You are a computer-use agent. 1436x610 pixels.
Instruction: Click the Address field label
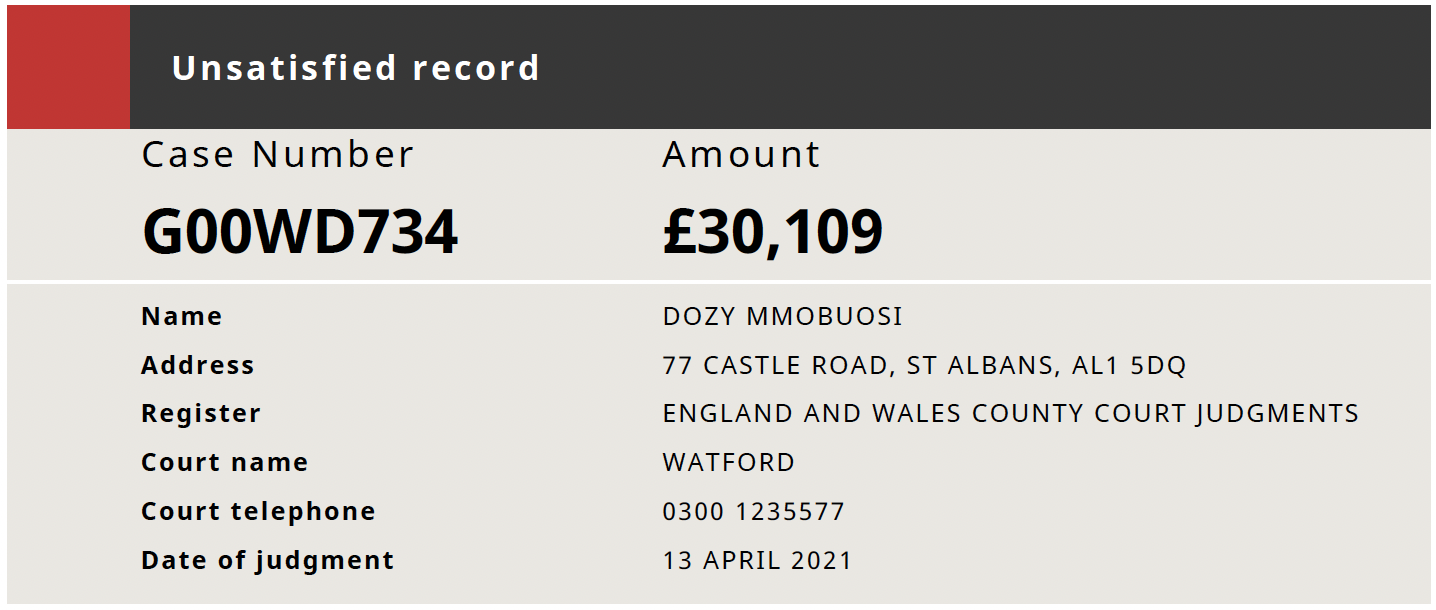[x=198, y=366]
